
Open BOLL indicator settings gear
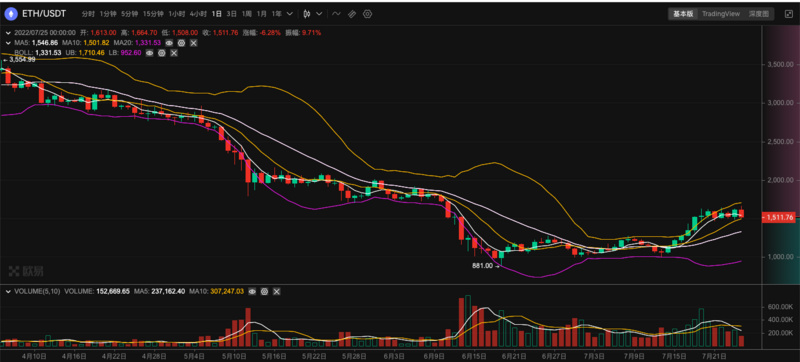click(x=162, y=53)
